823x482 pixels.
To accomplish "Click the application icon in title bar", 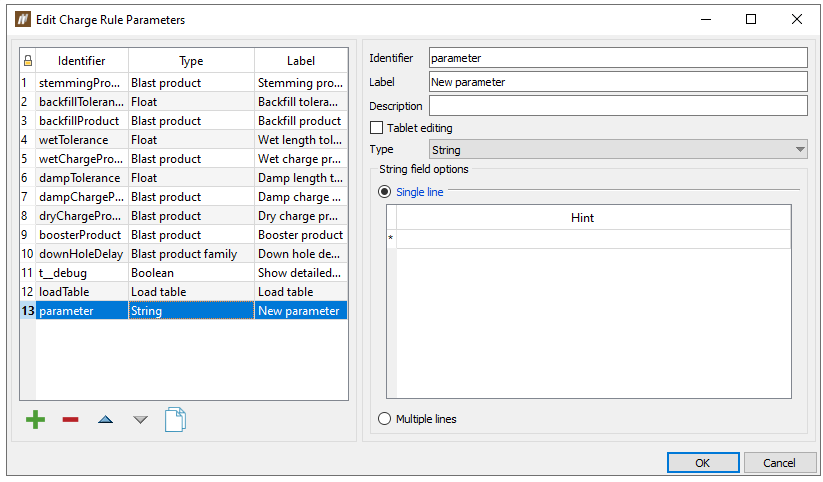I will point(22,19).
